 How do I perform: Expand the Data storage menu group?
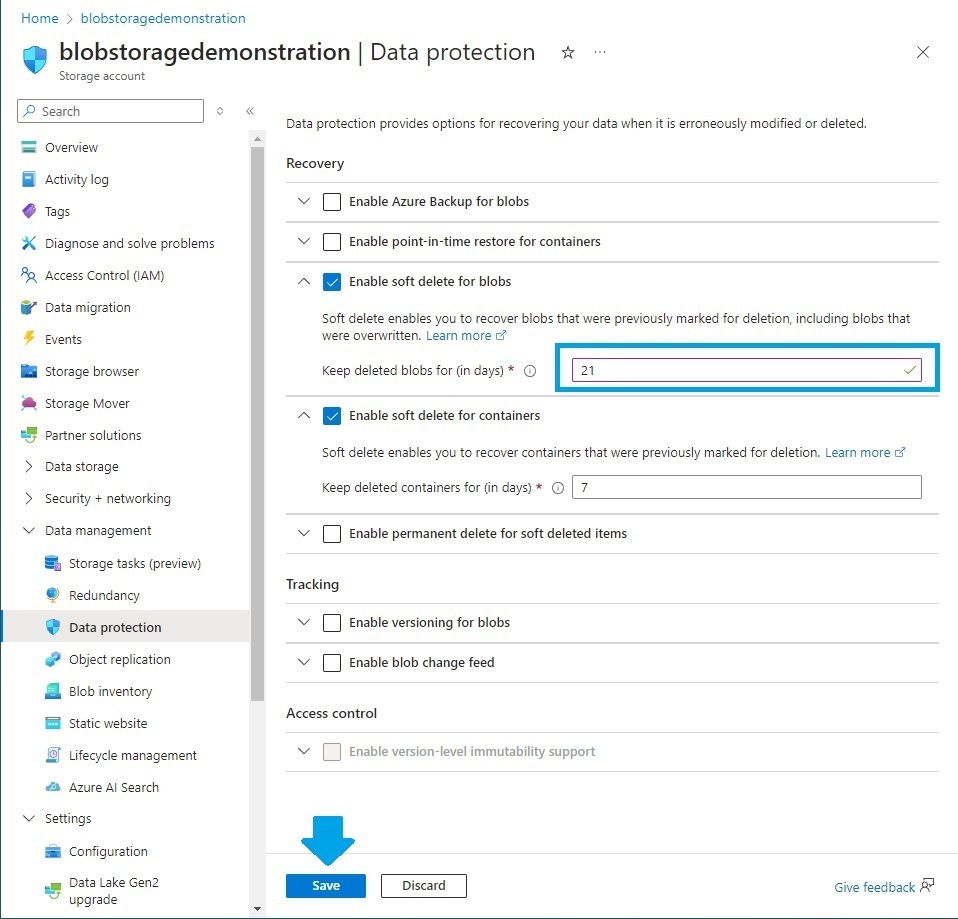29,466
